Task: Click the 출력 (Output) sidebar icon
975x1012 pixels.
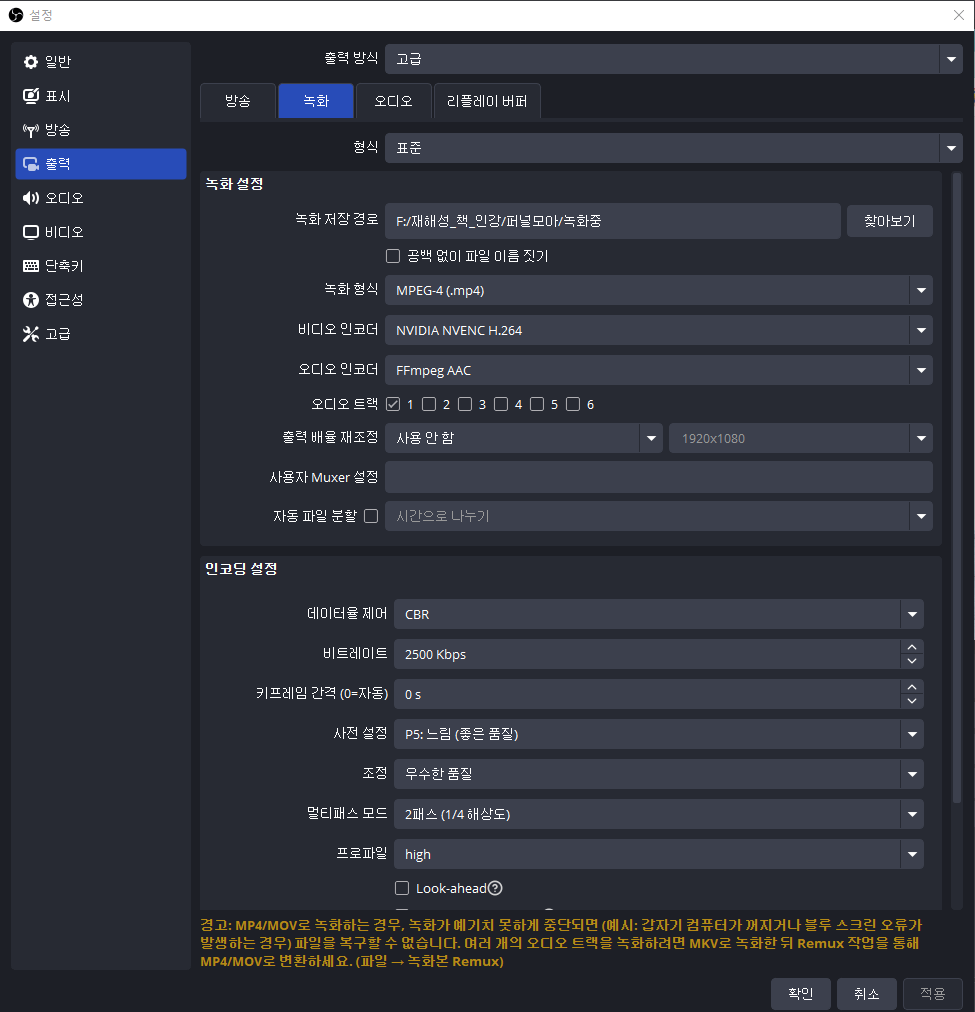Action: pos(30,164)
